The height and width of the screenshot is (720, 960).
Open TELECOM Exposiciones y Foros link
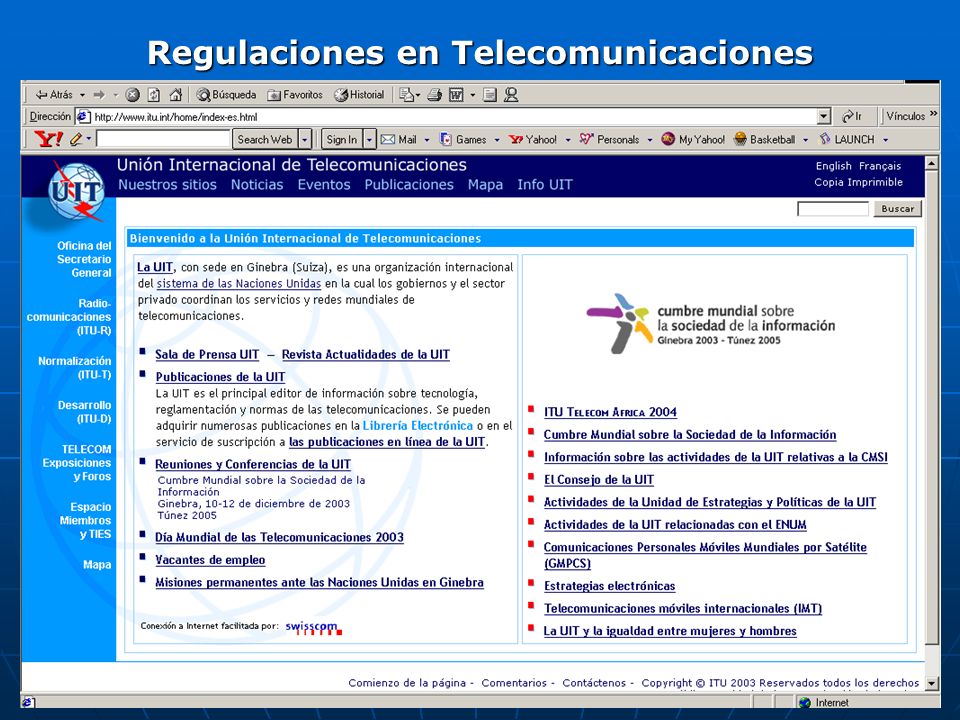click(77, 462)
